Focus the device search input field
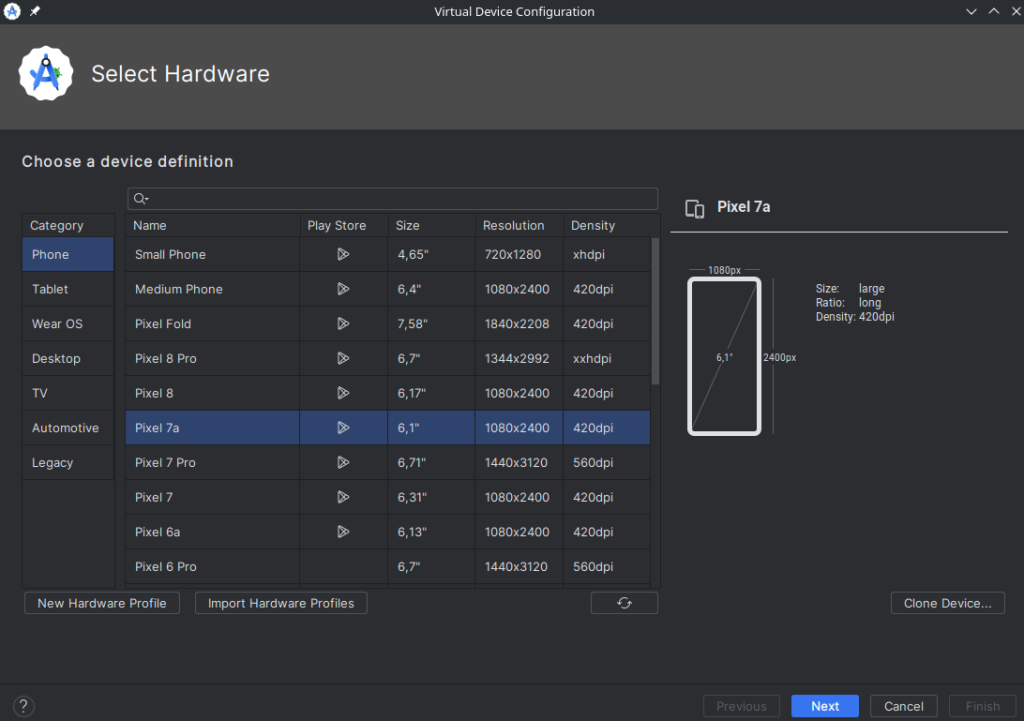This screenshot has height=721, width=1024. coord(400,199)
